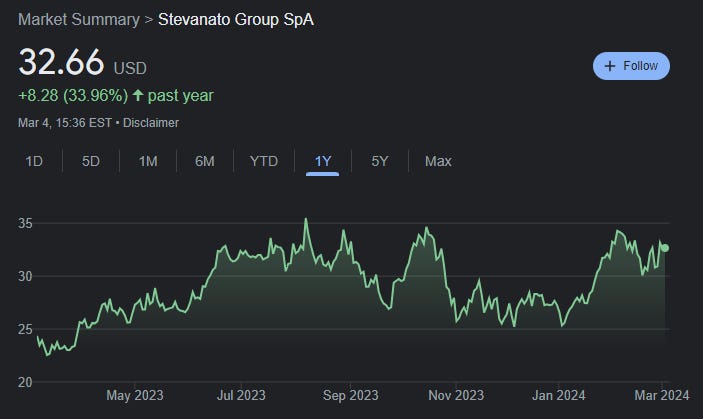Select the 6M time range tab
Screen dimensions: 703x419
[205, 161]
